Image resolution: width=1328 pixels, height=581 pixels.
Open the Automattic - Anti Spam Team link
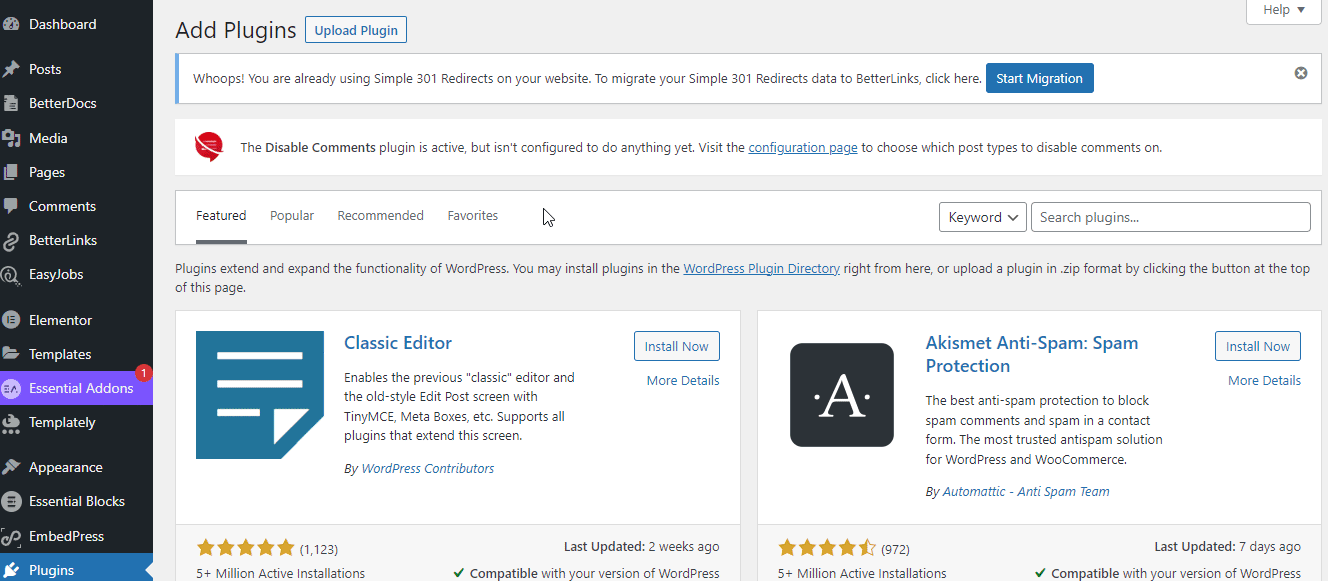pyautogui.click(x=1026, y=492)
